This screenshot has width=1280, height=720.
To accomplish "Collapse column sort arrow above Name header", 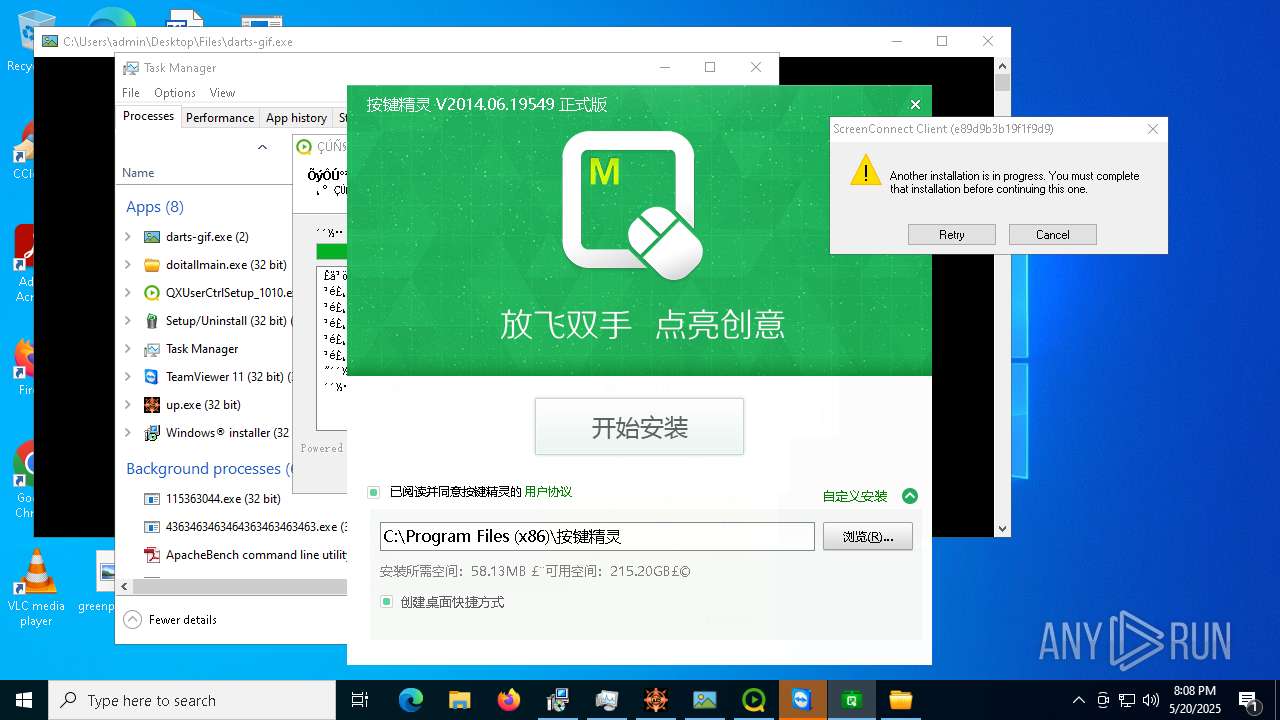I will [x=262, y=147].
